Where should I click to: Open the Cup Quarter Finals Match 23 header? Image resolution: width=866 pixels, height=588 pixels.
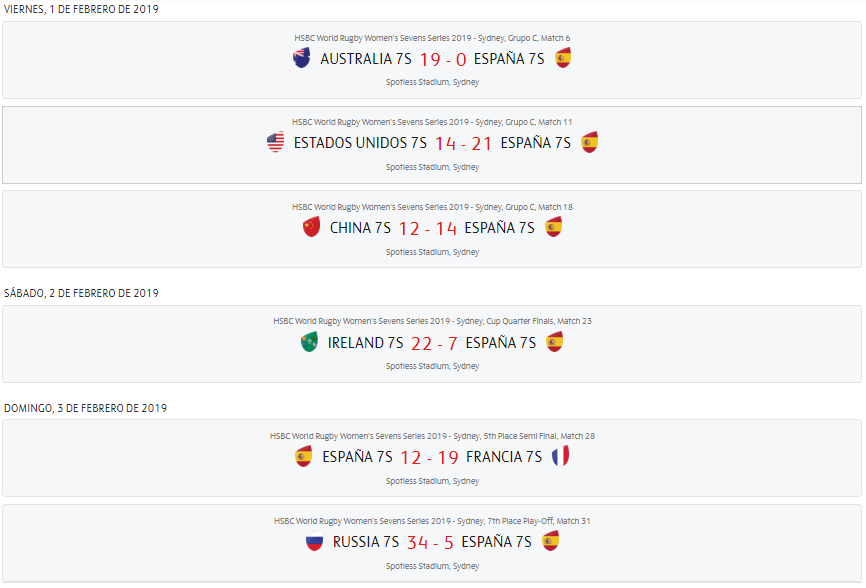pos(432,322)
